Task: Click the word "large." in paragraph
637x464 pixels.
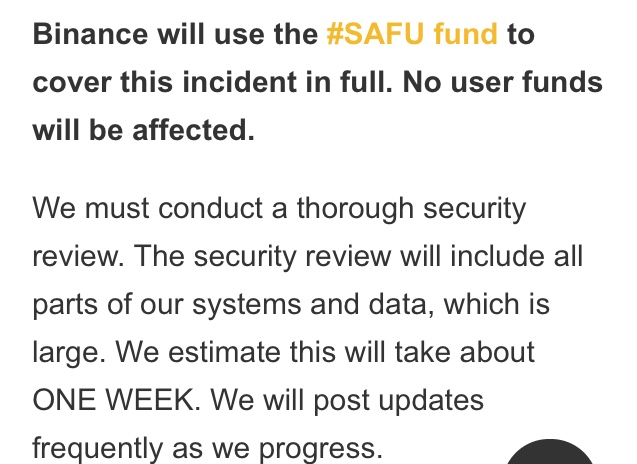Action: coord(71,353)
